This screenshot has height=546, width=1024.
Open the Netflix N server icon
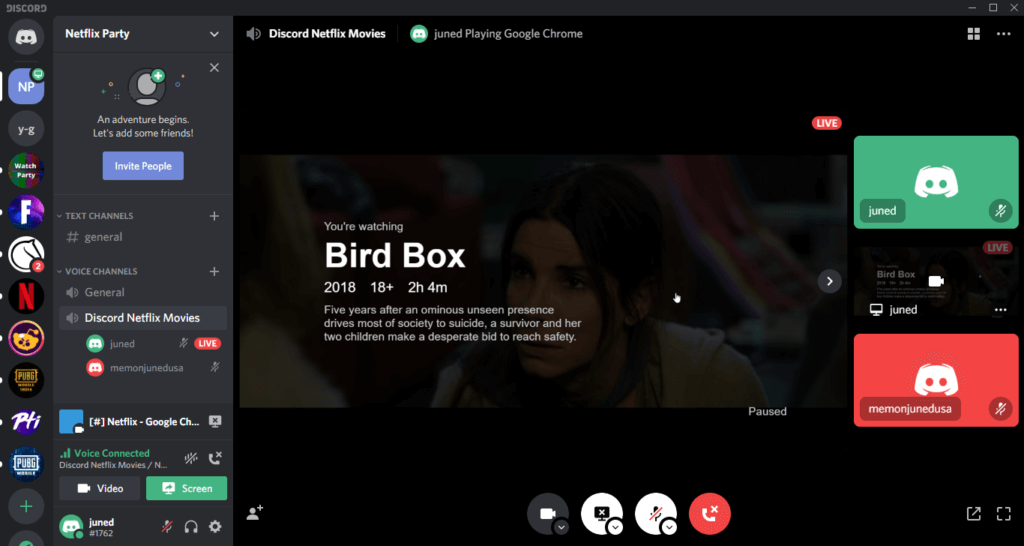point(26,297)
